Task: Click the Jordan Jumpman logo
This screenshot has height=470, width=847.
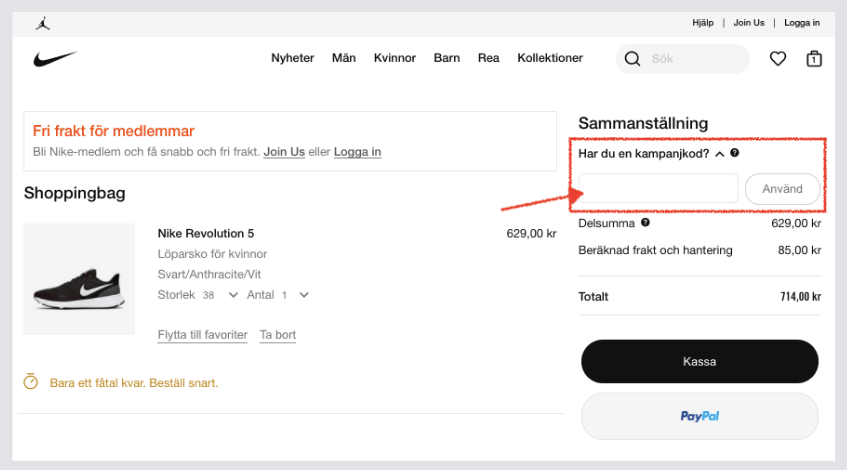Action: (43, 23)
